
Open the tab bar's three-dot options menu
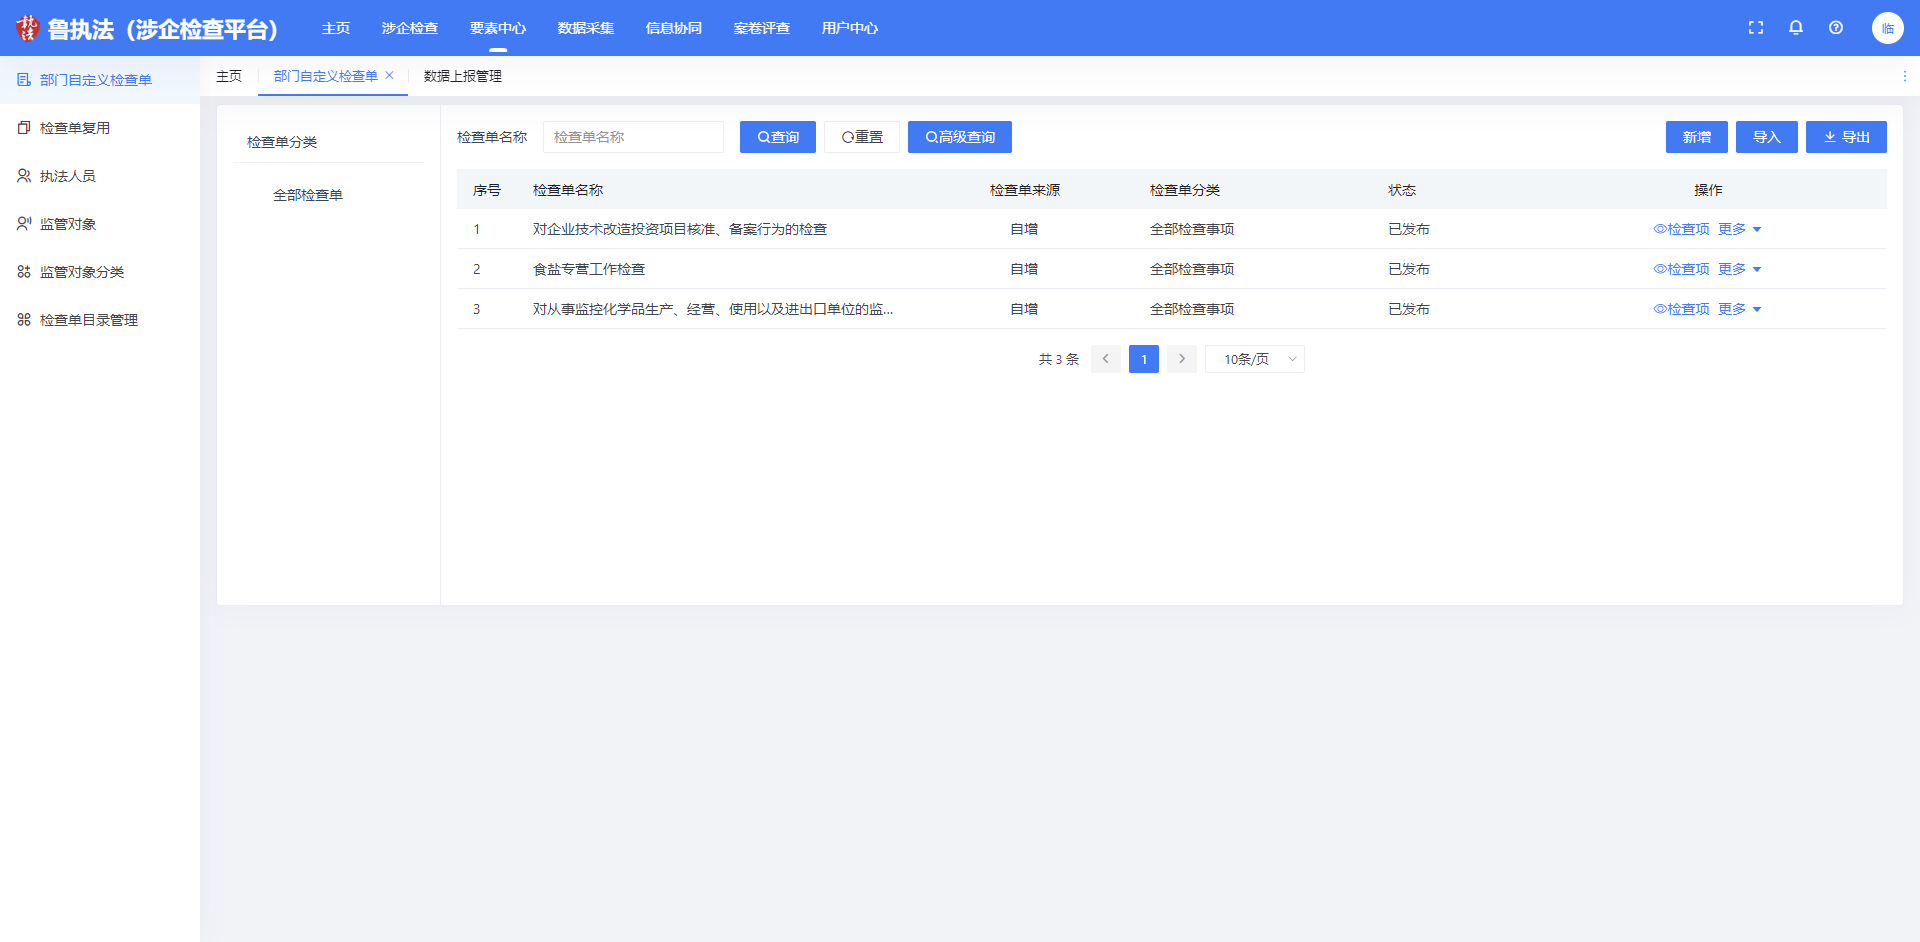pyautogui.click(x=1904, y=76)
